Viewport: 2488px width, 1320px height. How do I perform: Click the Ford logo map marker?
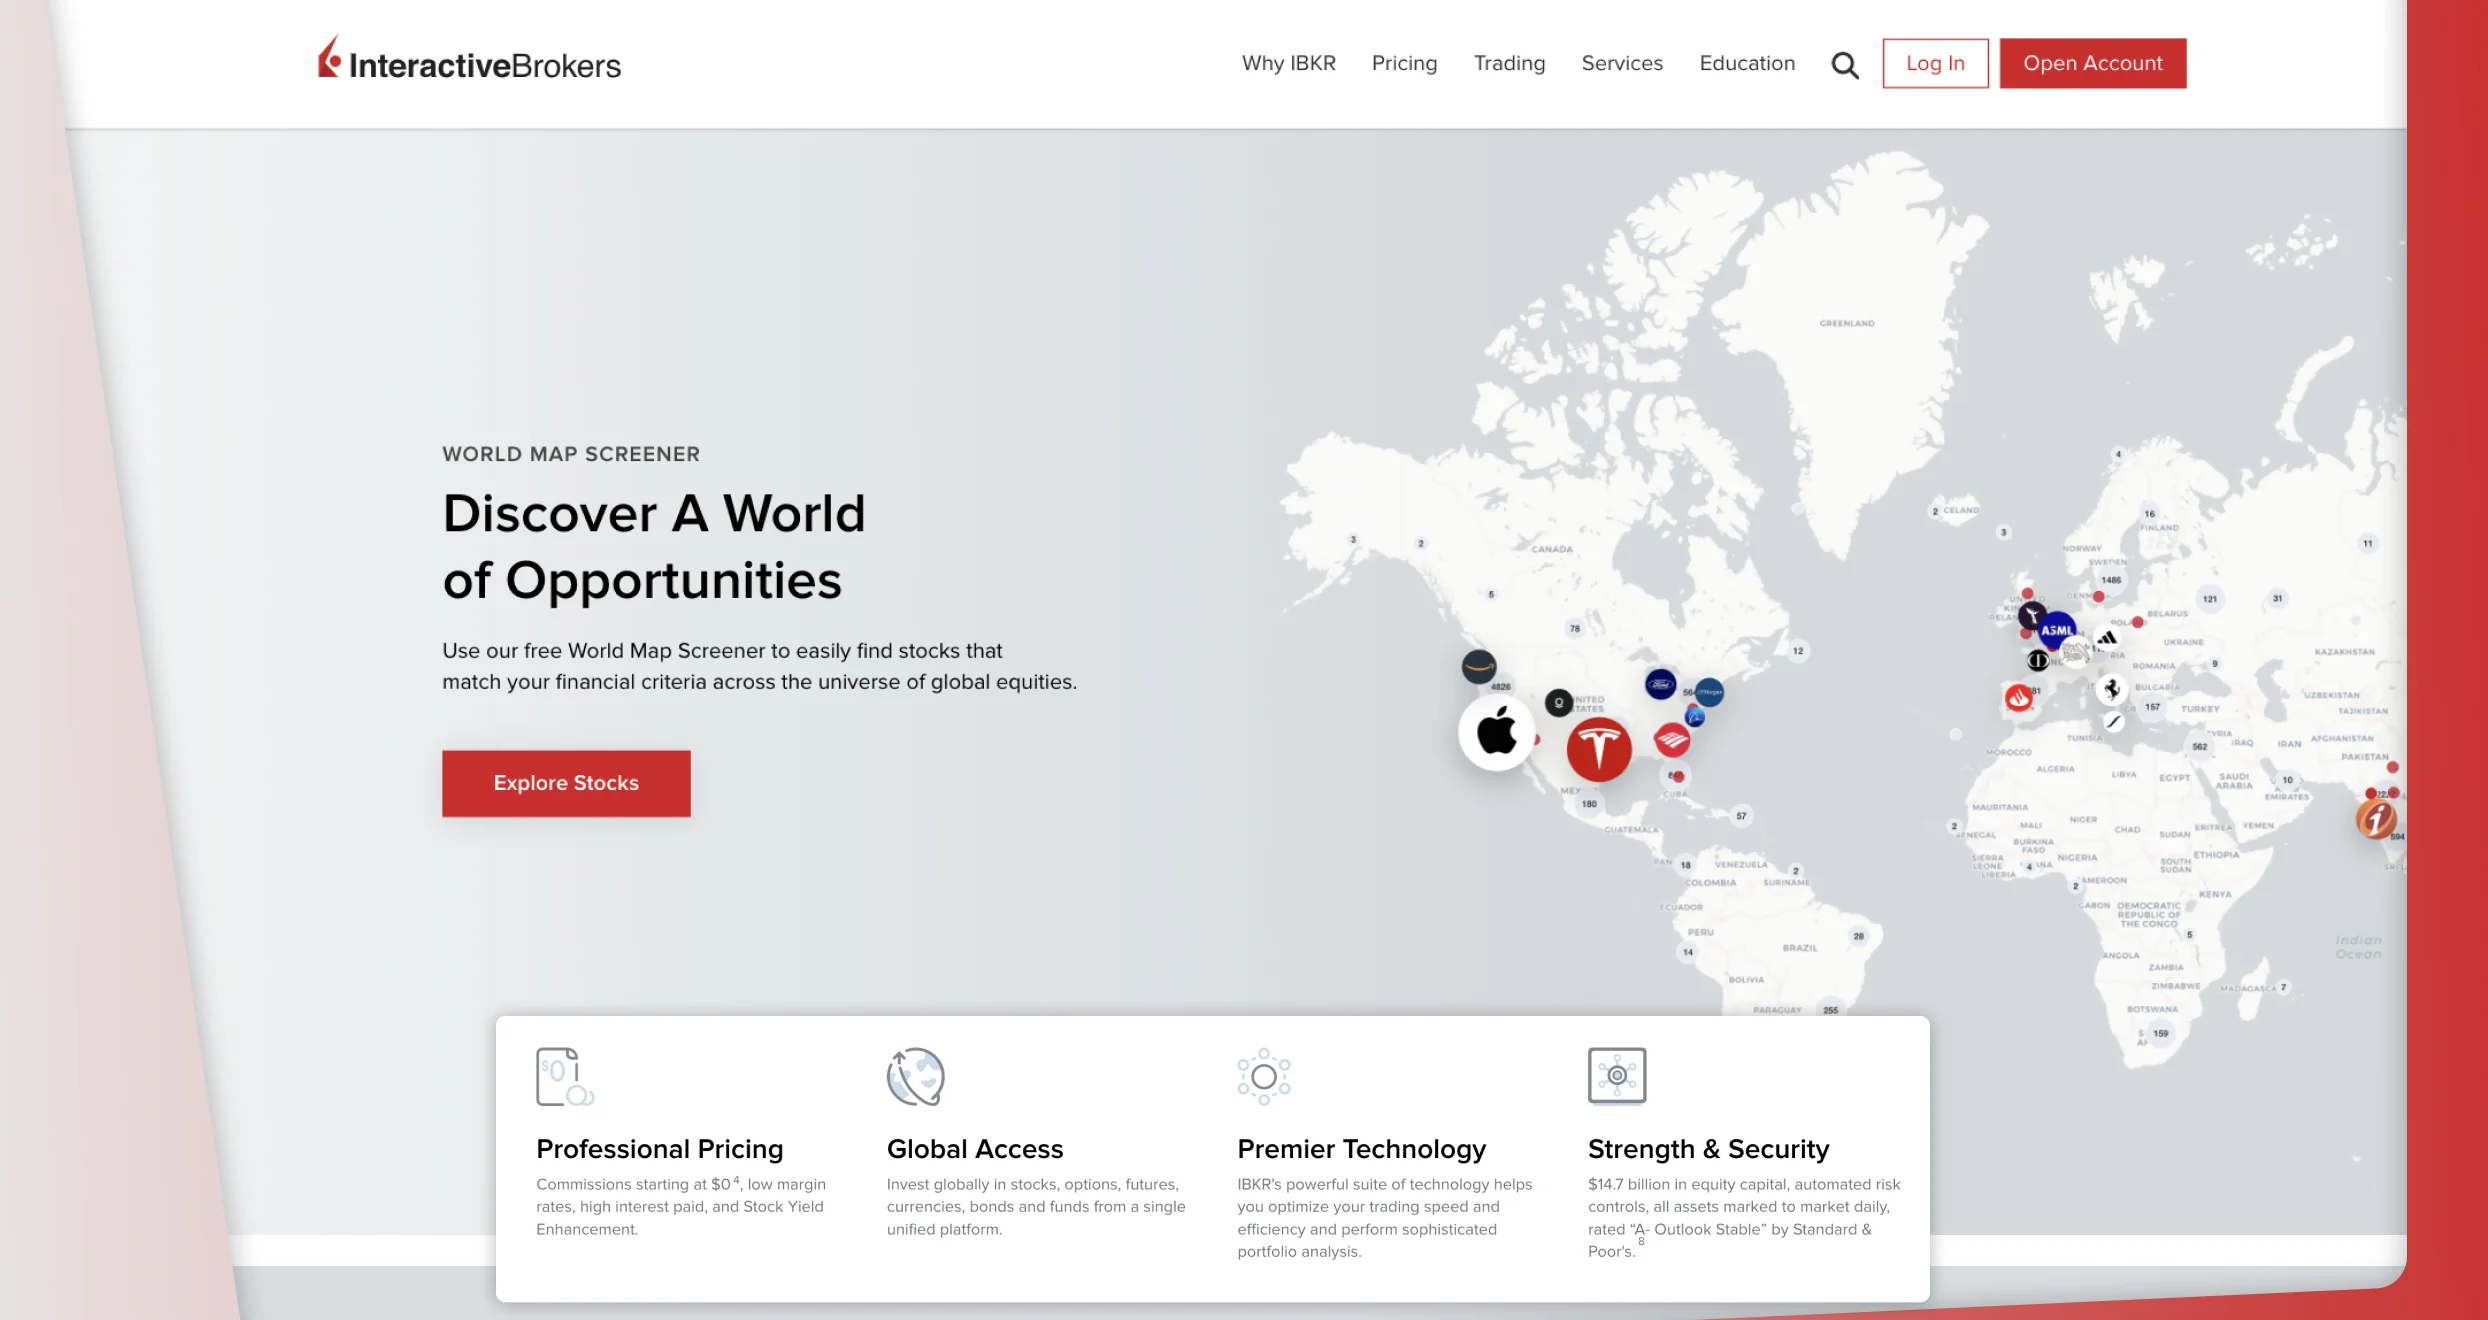[x=1661, y=682]
